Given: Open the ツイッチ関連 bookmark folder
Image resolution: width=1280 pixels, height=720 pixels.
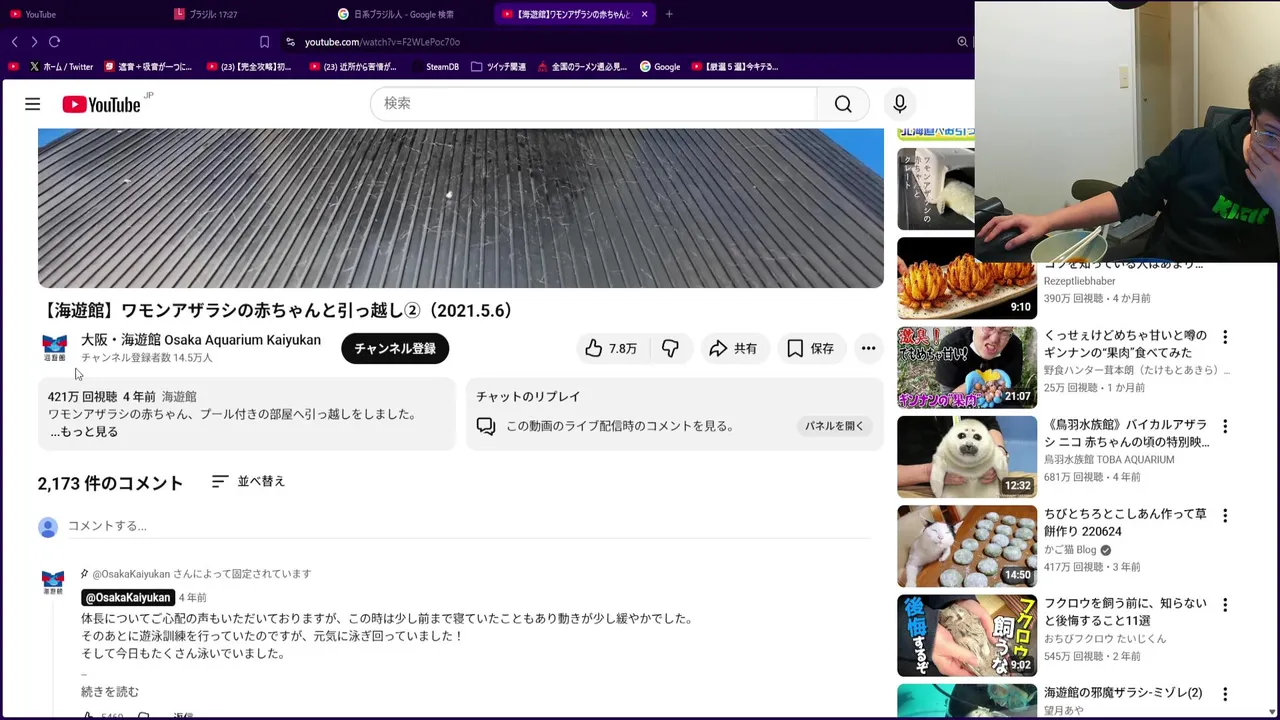Looking at the screenshot, I should [x=498, y=67].
